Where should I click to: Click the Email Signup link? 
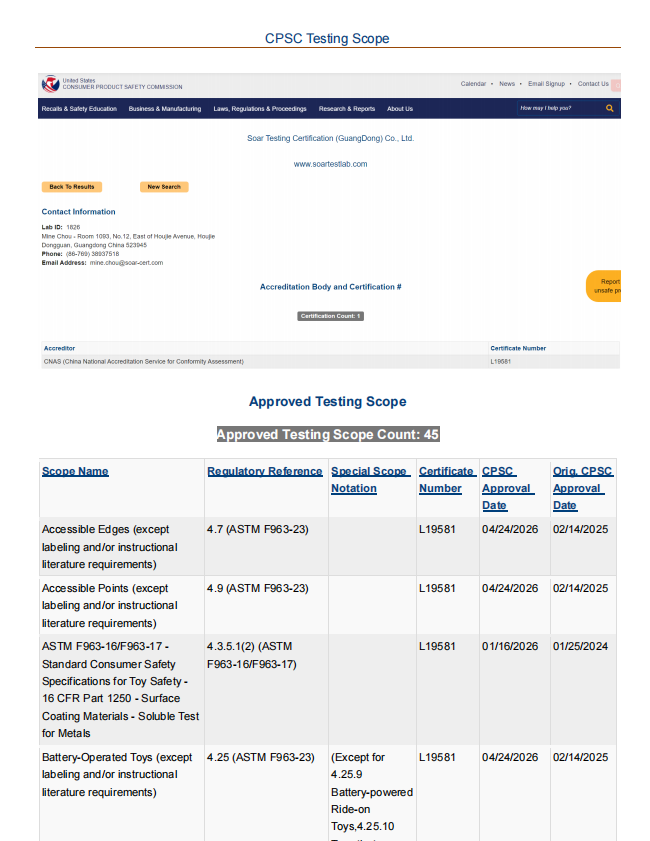pyautogui.click(x=546, y=84)
